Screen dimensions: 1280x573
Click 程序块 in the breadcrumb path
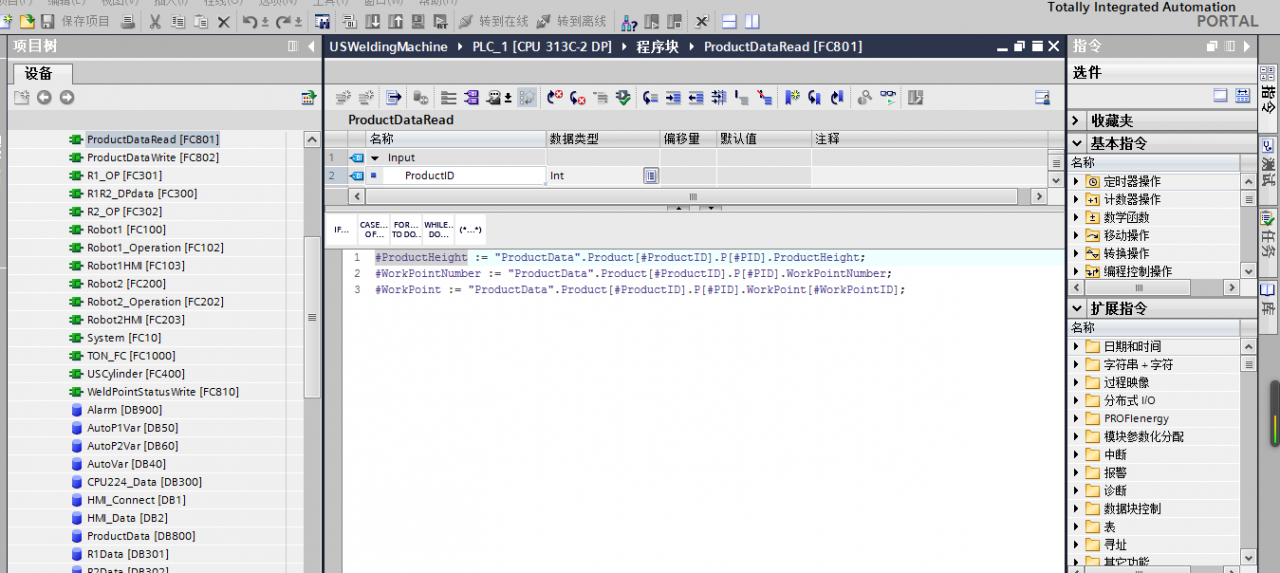658,47
